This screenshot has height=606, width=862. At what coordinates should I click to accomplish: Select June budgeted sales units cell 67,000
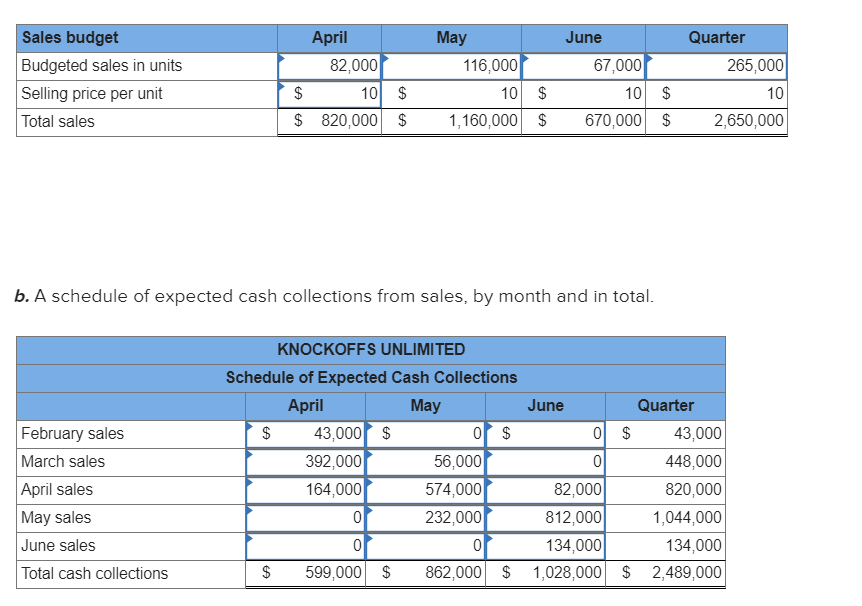pos(583,66)
